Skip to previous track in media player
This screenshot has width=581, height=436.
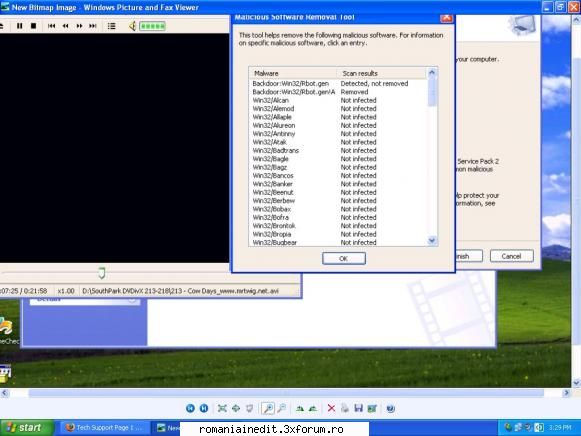tap(52, 26)
